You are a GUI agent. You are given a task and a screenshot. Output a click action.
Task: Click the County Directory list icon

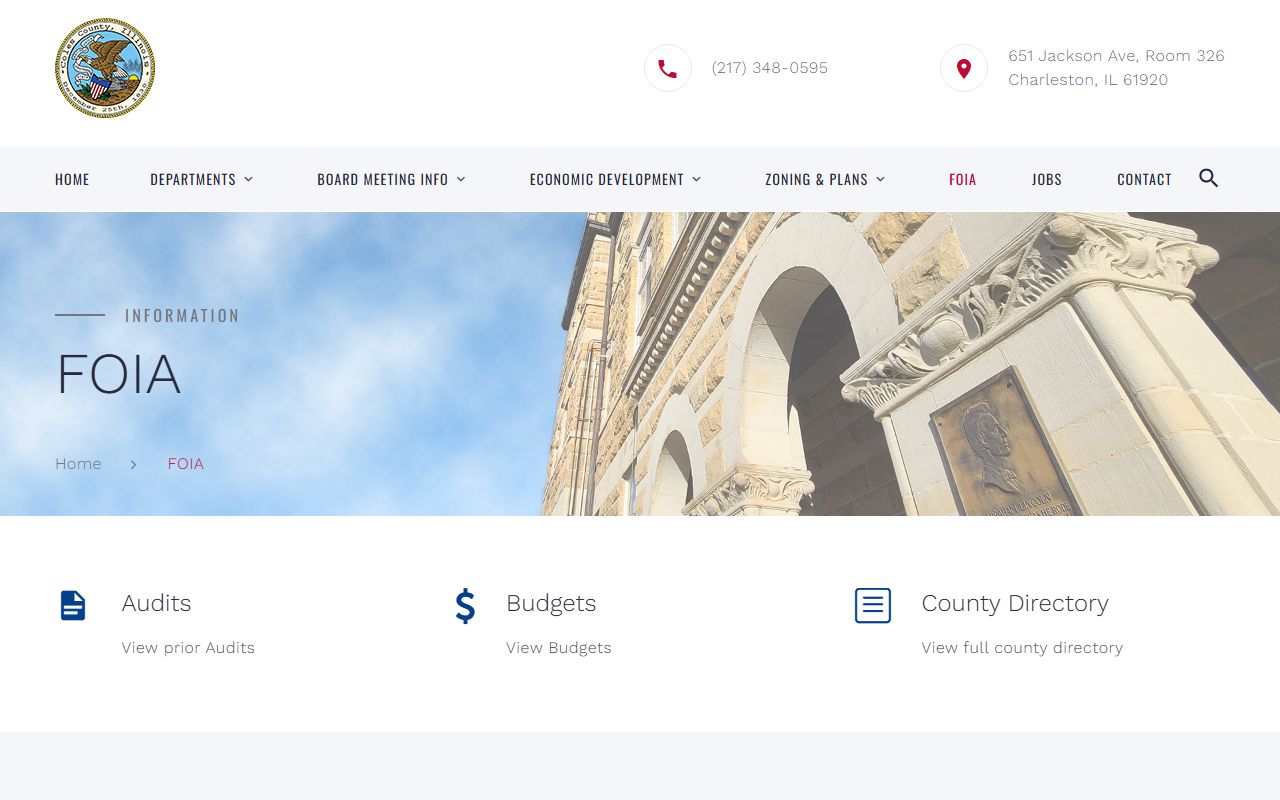click(873, 605)
